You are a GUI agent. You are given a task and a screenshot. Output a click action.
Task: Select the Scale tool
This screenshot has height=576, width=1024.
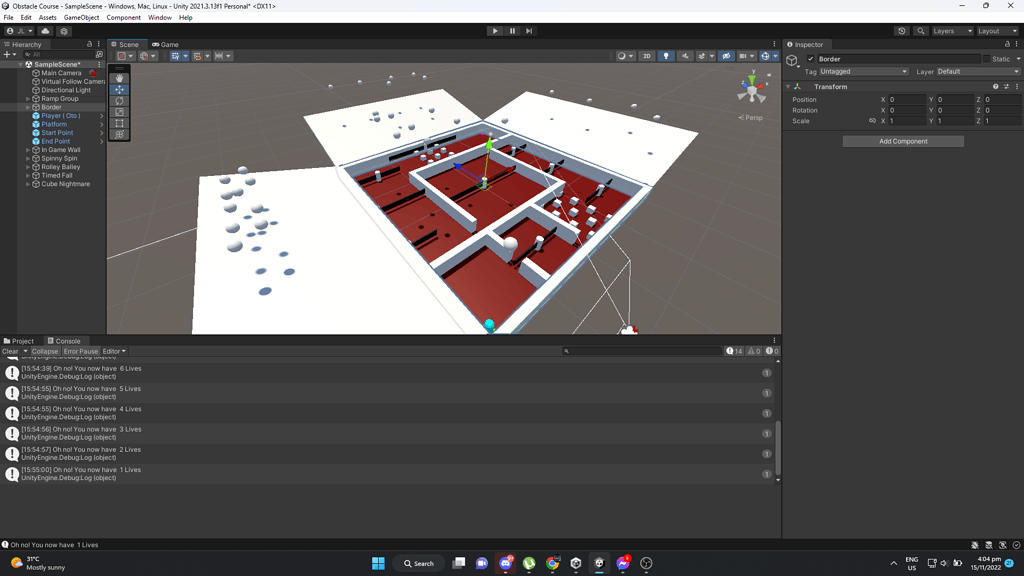pos(119,111)
